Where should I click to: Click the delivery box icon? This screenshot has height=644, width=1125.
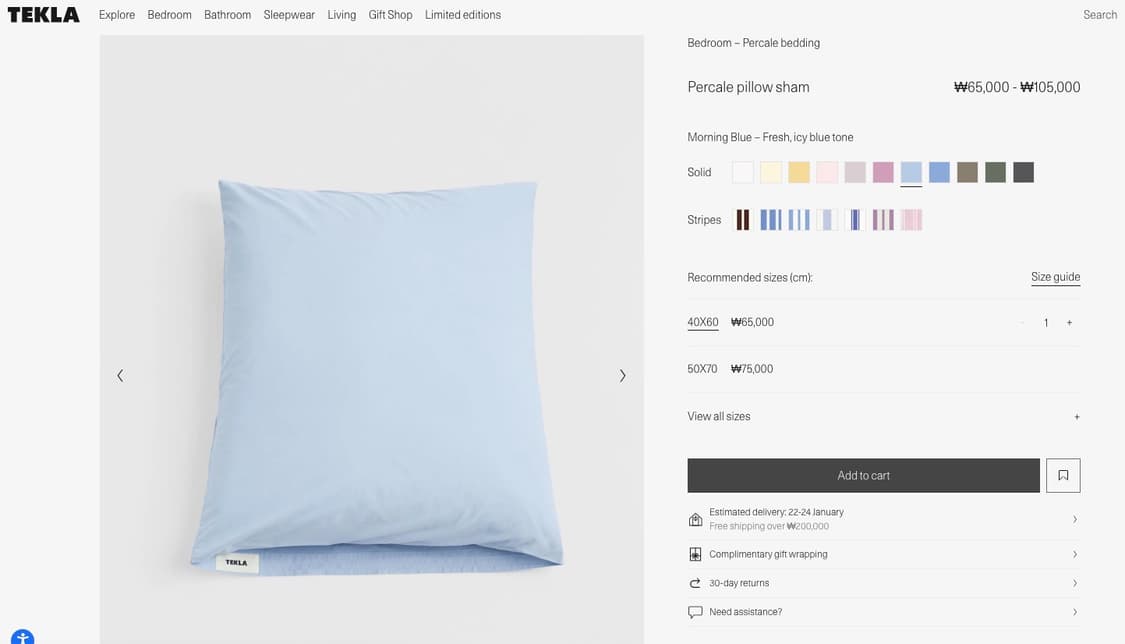pos(695,519)
